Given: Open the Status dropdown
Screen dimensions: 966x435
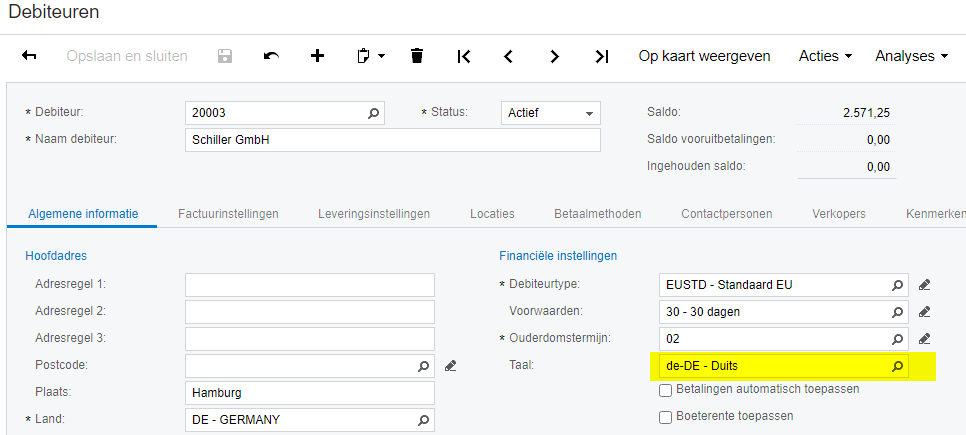Looking at the screenshot, I should tap(589, 114).
